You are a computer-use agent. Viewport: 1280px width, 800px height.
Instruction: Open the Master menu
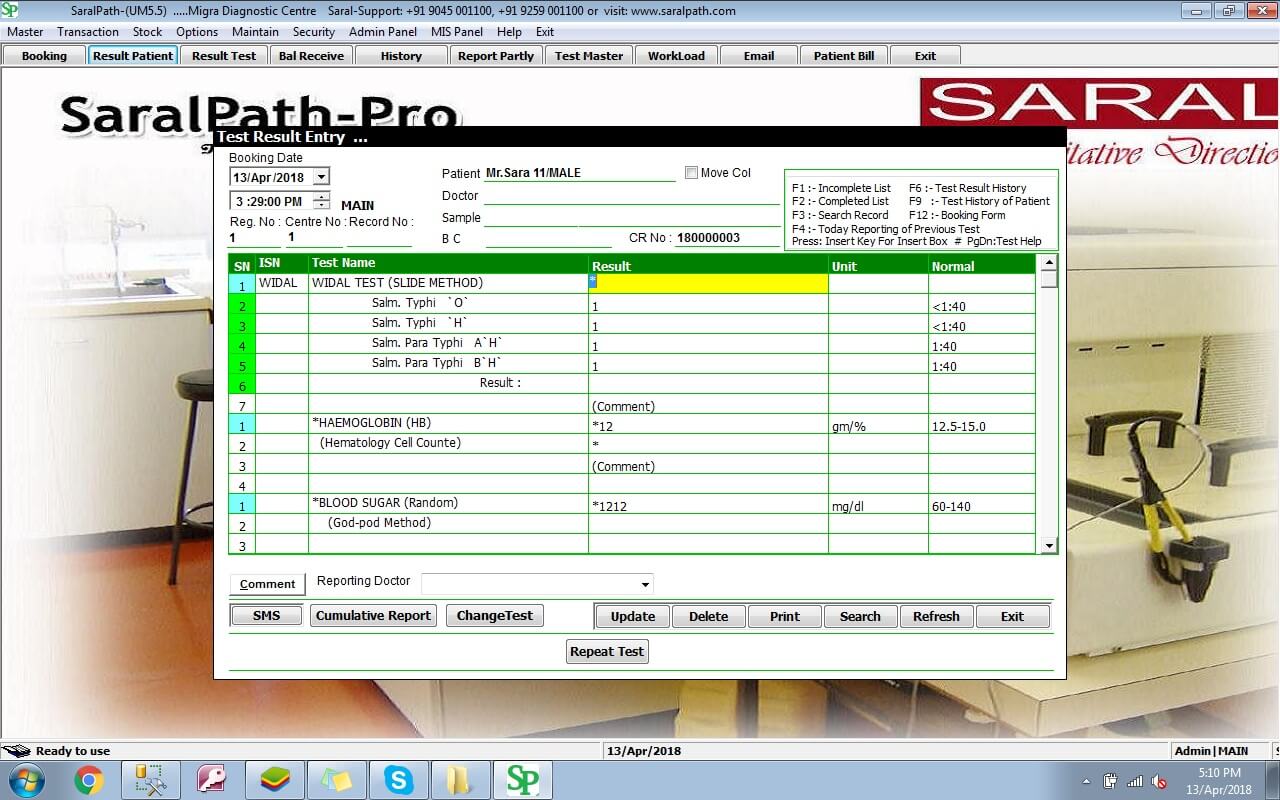(25, 32)
